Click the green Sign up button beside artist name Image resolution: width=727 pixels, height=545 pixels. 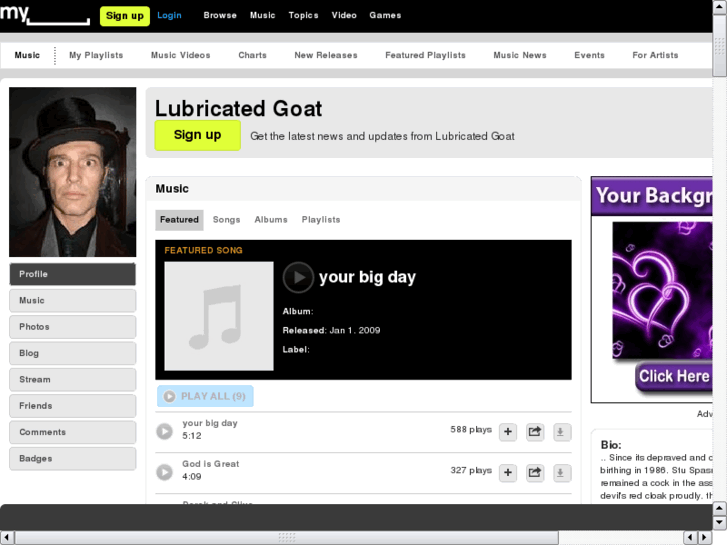click(197, 135)
